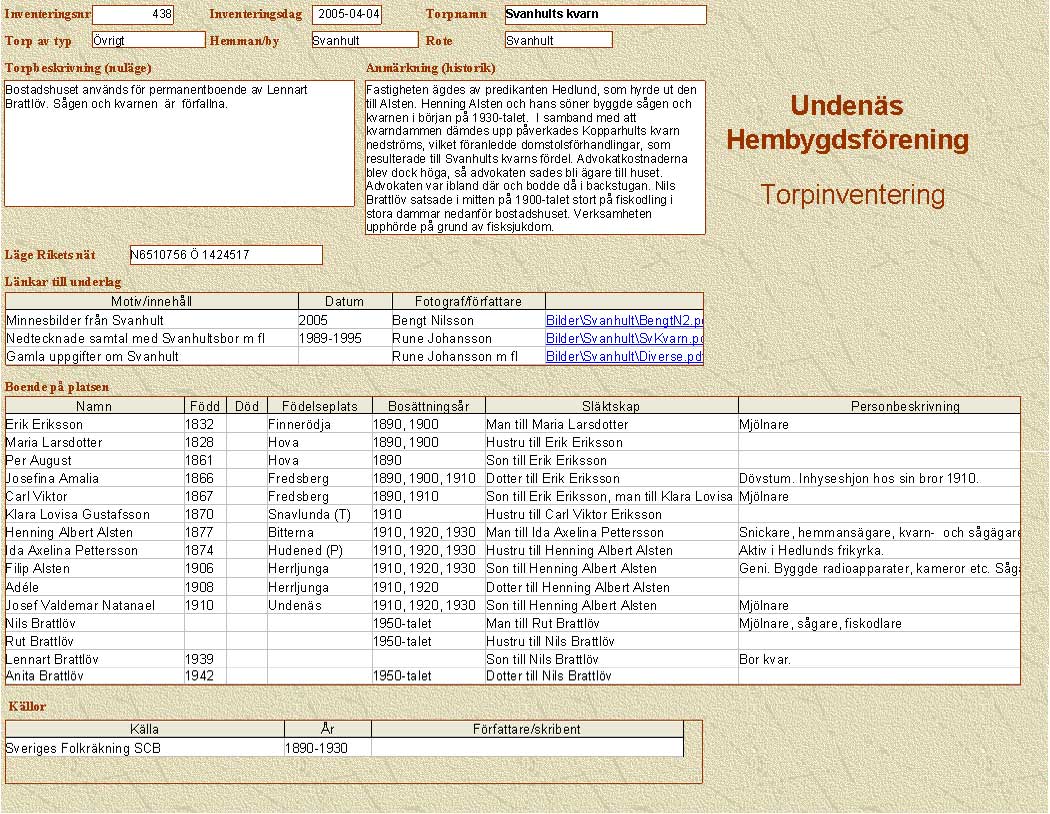Click the Torpnamn field Svanhults kvarn
The height and width of the screenshot is (814, 1050).
tap(604, 15)
